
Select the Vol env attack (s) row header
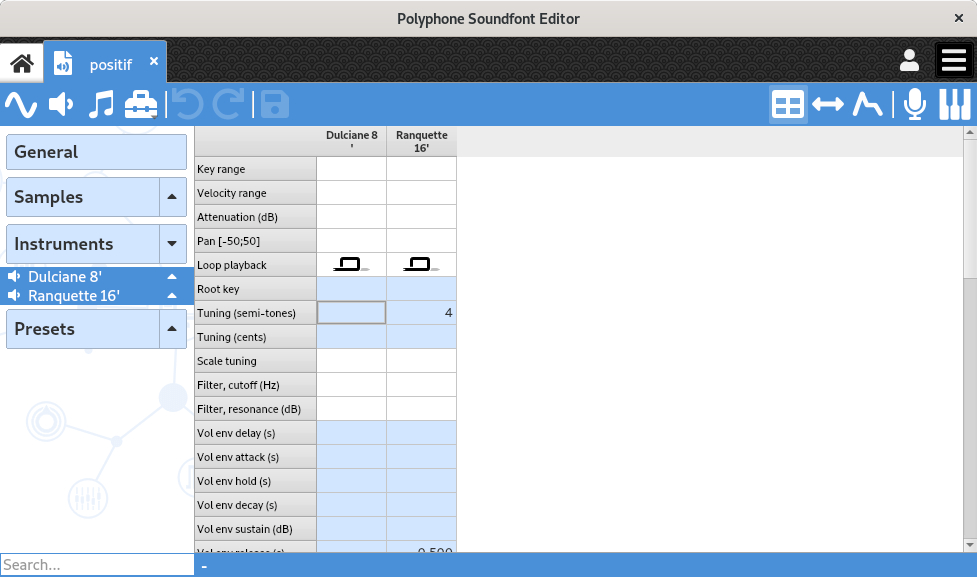(255, 457)
